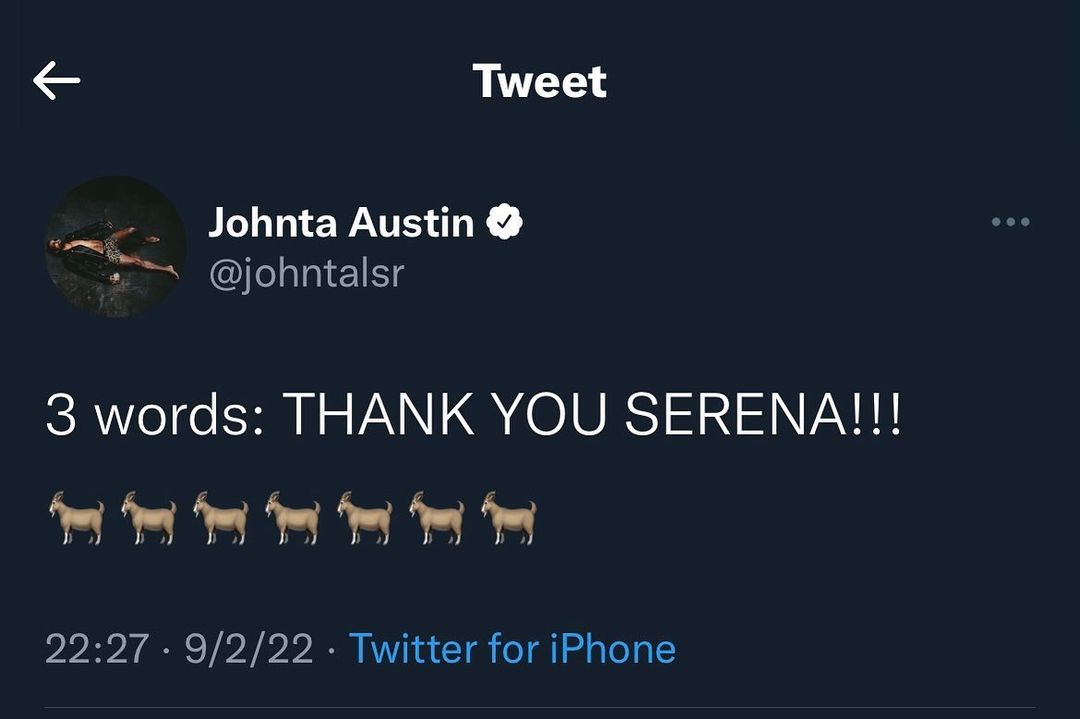Open Johnta Austin's profile picture
1080x719 pixels.
click(x=116, y=246)
